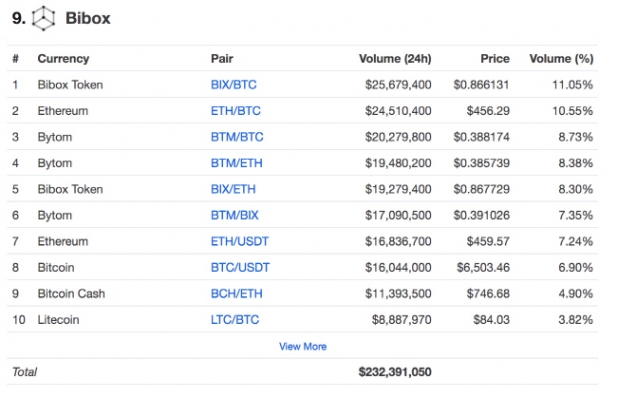Click the BIX/ETH pair link
617x398 pixels.
(x=233, y=189)
